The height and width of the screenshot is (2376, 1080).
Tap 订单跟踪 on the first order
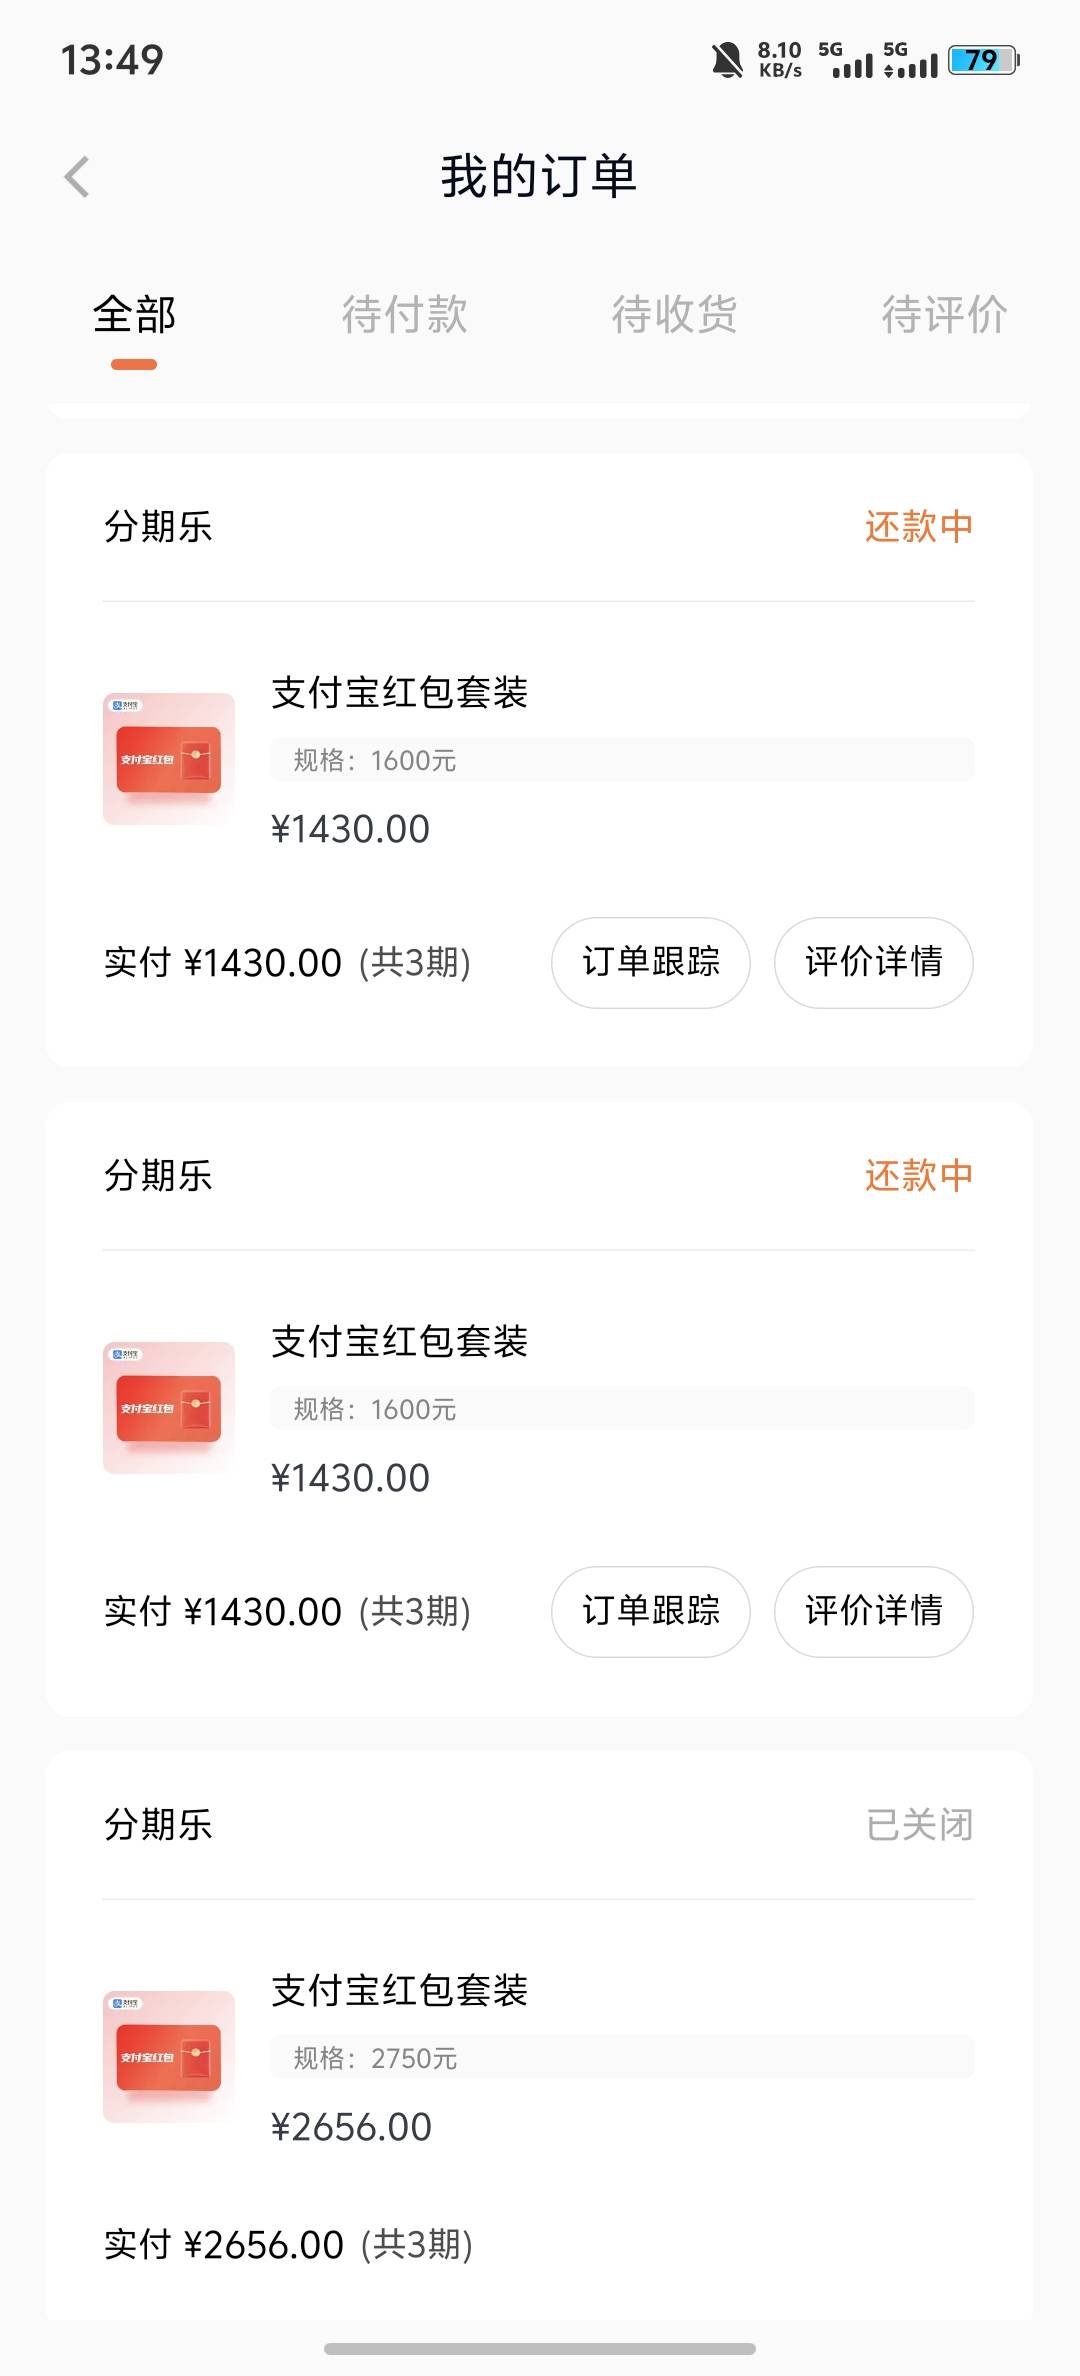tap(651, 962)
